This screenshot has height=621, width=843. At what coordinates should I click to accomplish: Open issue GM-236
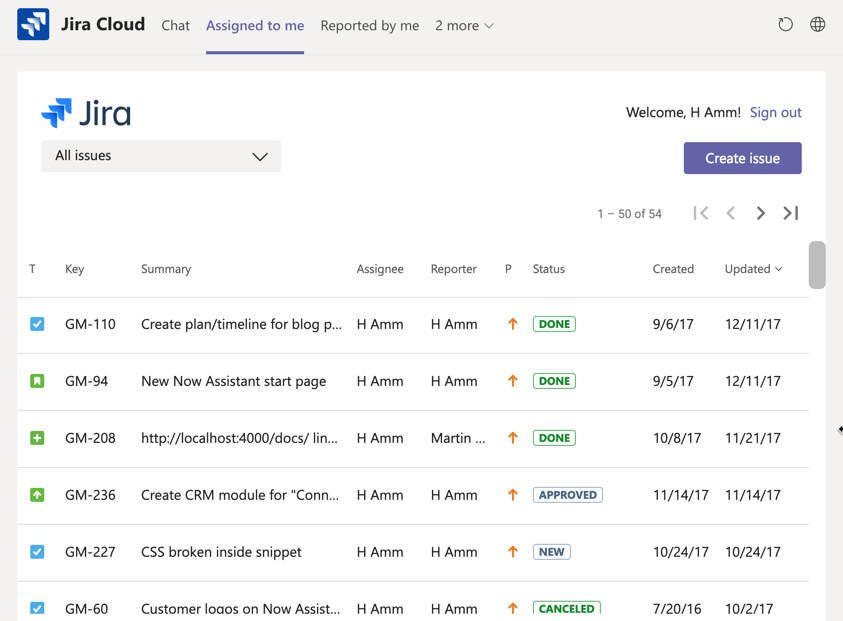coord(90,495)
